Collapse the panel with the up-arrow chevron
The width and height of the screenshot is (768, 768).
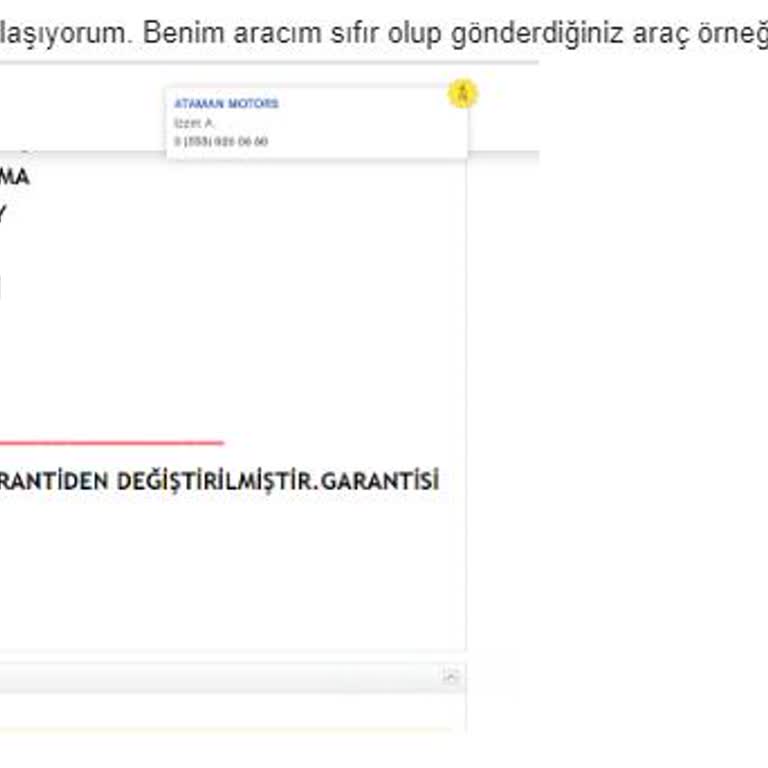tap(451, 677)
